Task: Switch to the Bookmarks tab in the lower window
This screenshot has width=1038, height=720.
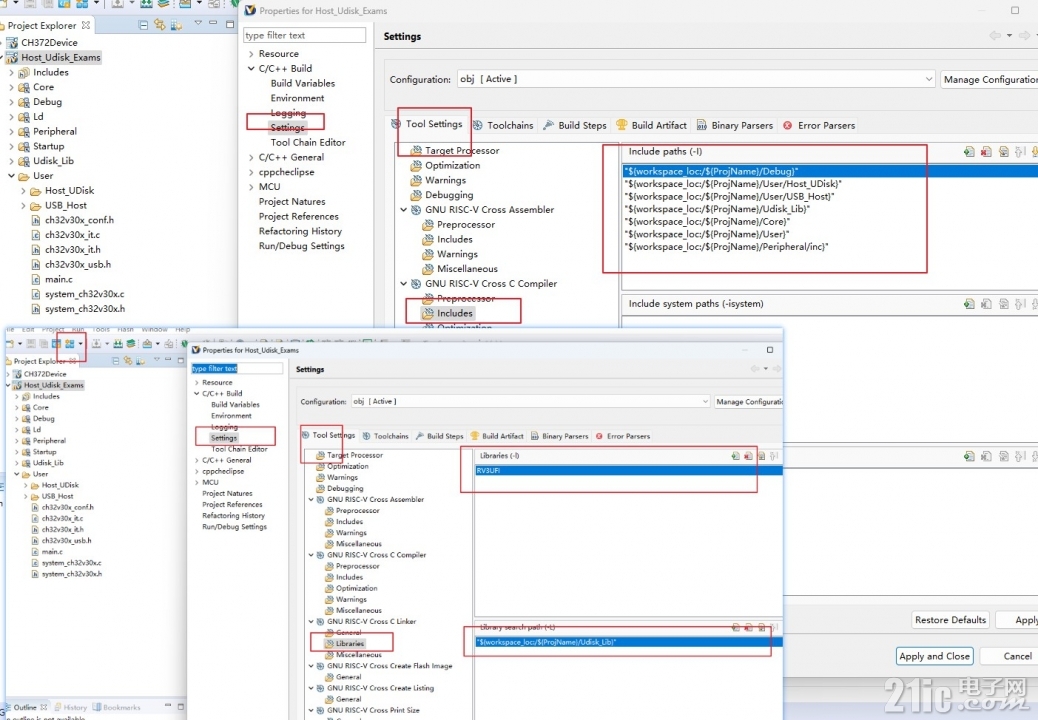Action: click(117, 707)
